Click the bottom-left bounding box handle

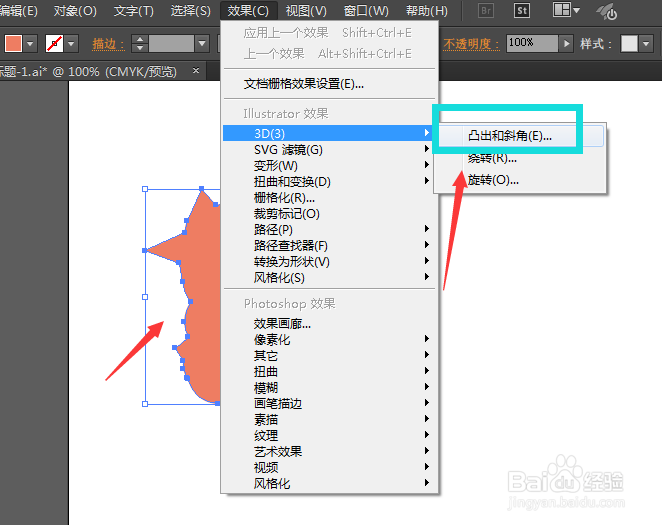[145, 404]
